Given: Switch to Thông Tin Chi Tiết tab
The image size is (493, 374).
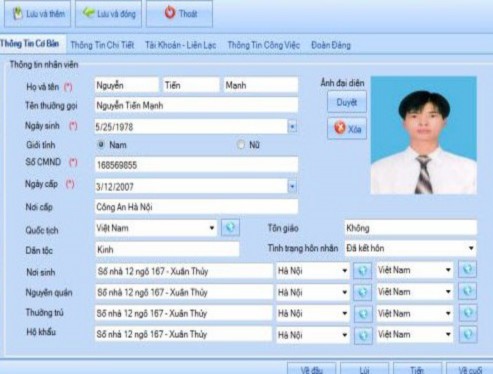Looking at the screenshot, I should (x=102, y=45).
